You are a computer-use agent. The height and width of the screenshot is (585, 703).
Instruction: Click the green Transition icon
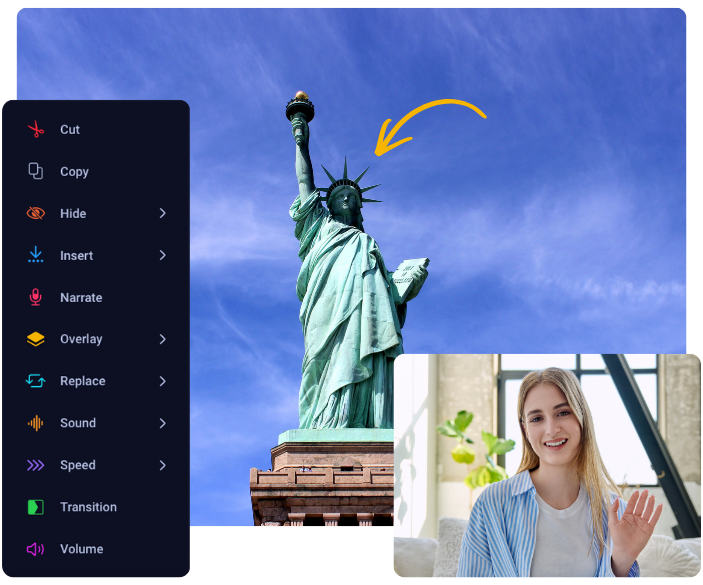pos(35,507)
